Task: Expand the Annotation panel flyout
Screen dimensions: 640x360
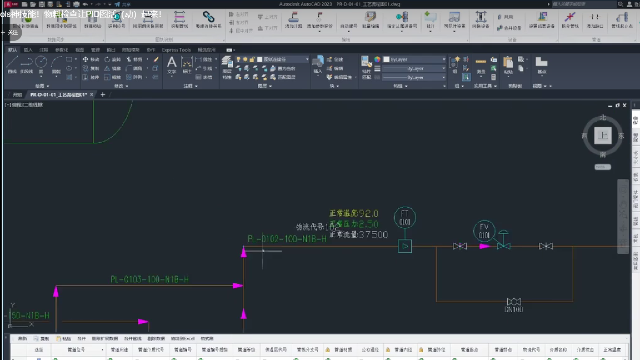Action: click(190, 86)
